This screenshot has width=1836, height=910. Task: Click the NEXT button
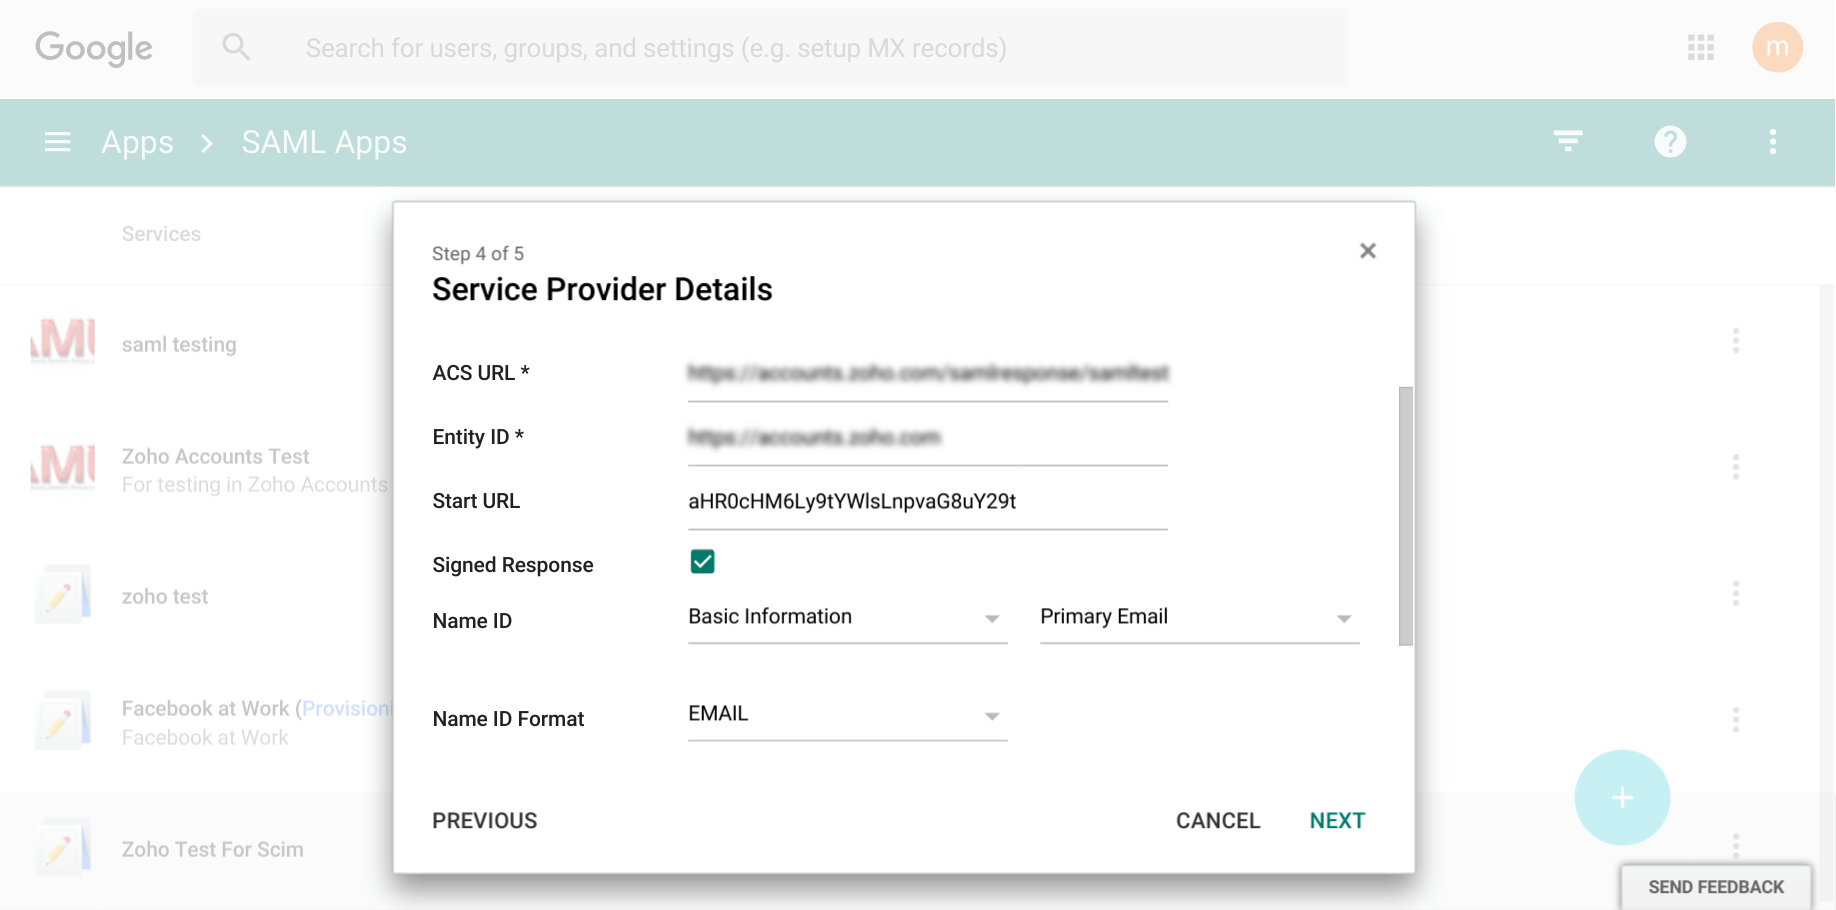[1336, 820]
